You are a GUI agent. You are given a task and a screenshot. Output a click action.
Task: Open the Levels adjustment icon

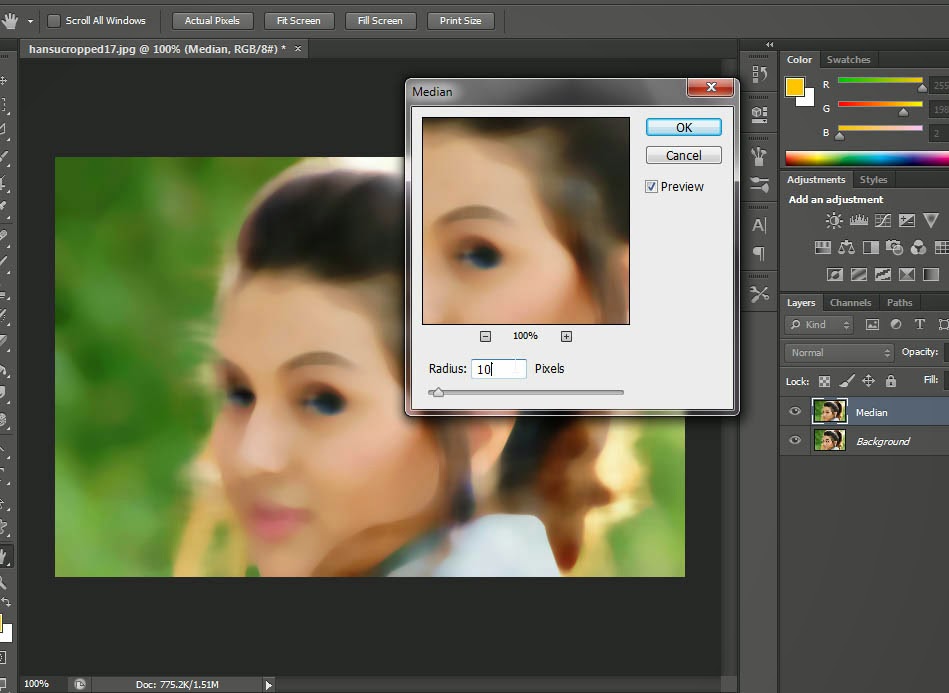pos(859,220)
